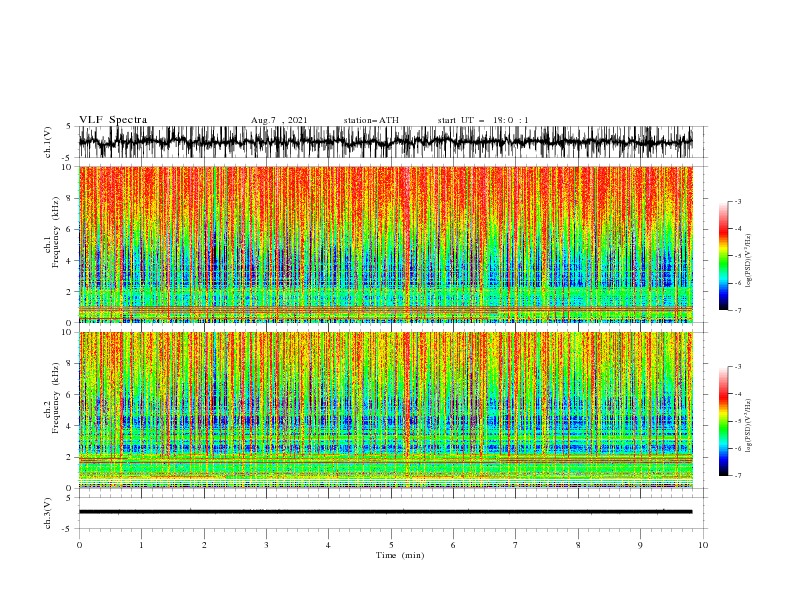Image resolution: width=792 pixels, height=612 pixels.
Task: Click the "start UT = 18: 0 : 1" text
Action: (x=483, y=120)
